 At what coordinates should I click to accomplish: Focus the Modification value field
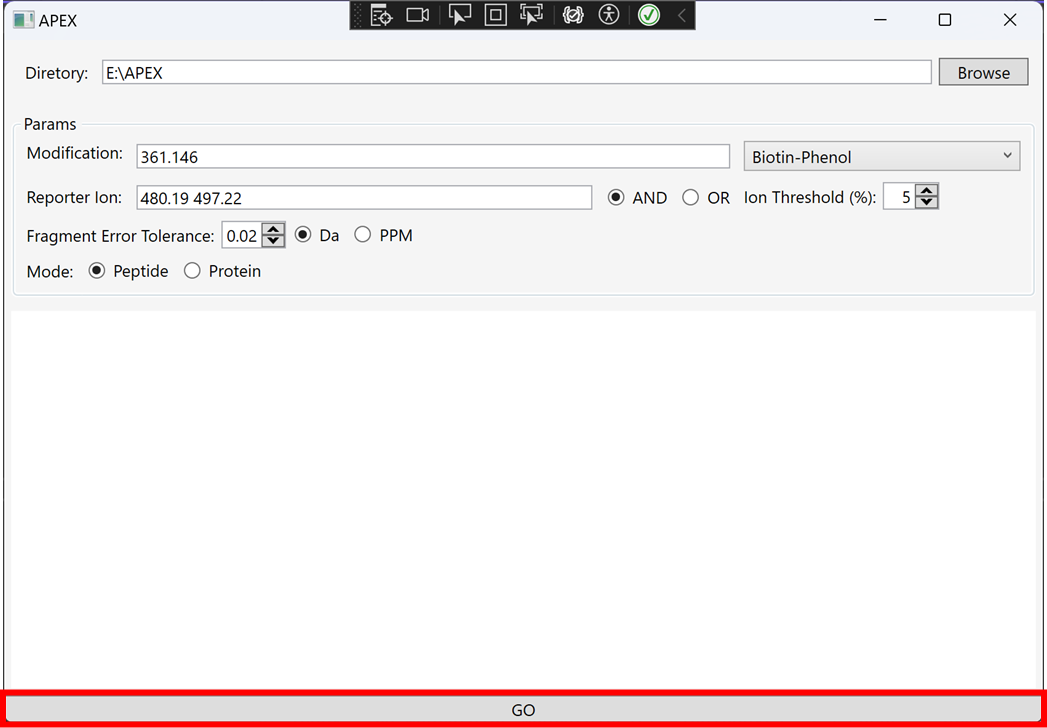[x=433, y=157]
